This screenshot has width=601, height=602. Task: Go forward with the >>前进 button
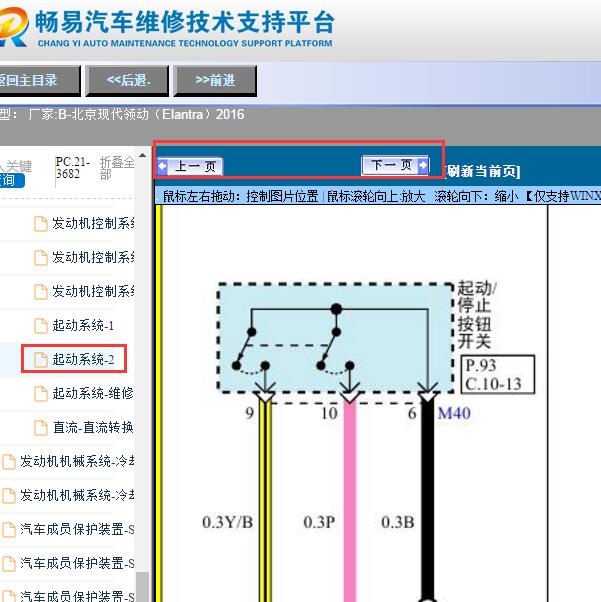pos(215,80)
